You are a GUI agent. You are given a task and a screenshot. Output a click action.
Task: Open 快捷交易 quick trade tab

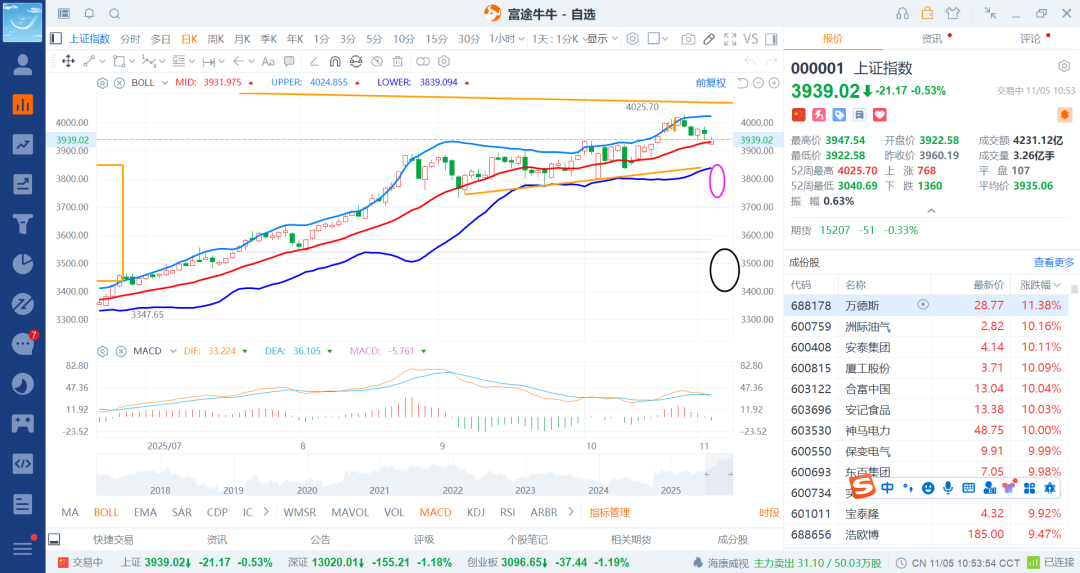tap(114, 540)
